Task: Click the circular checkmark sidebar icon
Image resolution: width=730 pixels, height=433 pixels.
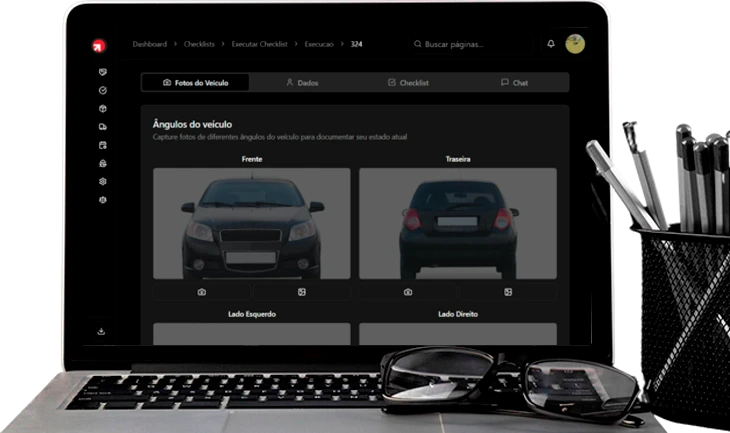Action: pos(102,90)
